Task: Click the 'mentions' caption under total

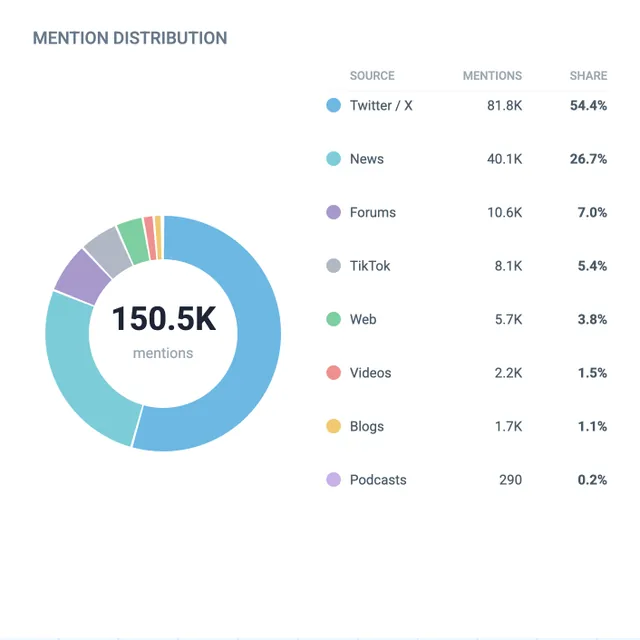Action: pyautogui.click(x=163, y=353)
